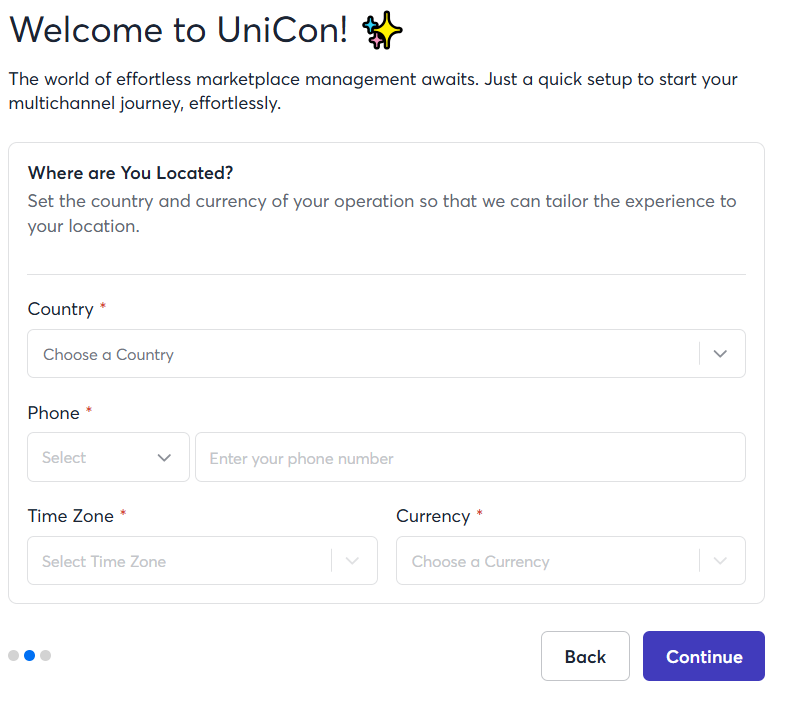Go to the first step dot indicator
The image size is (808, 714).
click(x=13, y=656)
